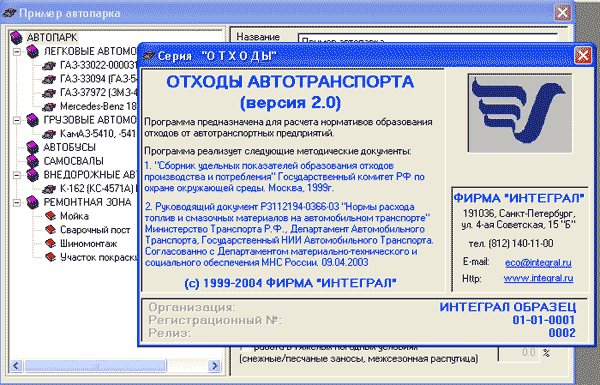
Task: Click the truck icon beside КамАЗ-5410
Action: 49,134
